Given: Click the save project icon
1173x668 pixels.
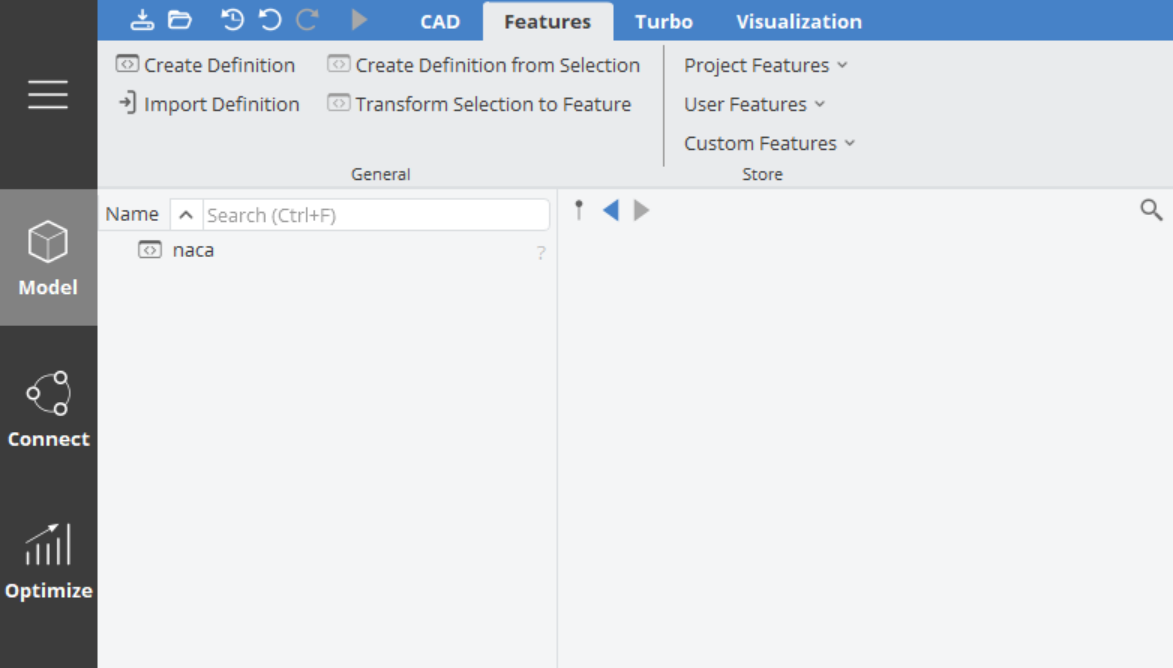Looking at the screenshot, I should click(144, 20).
